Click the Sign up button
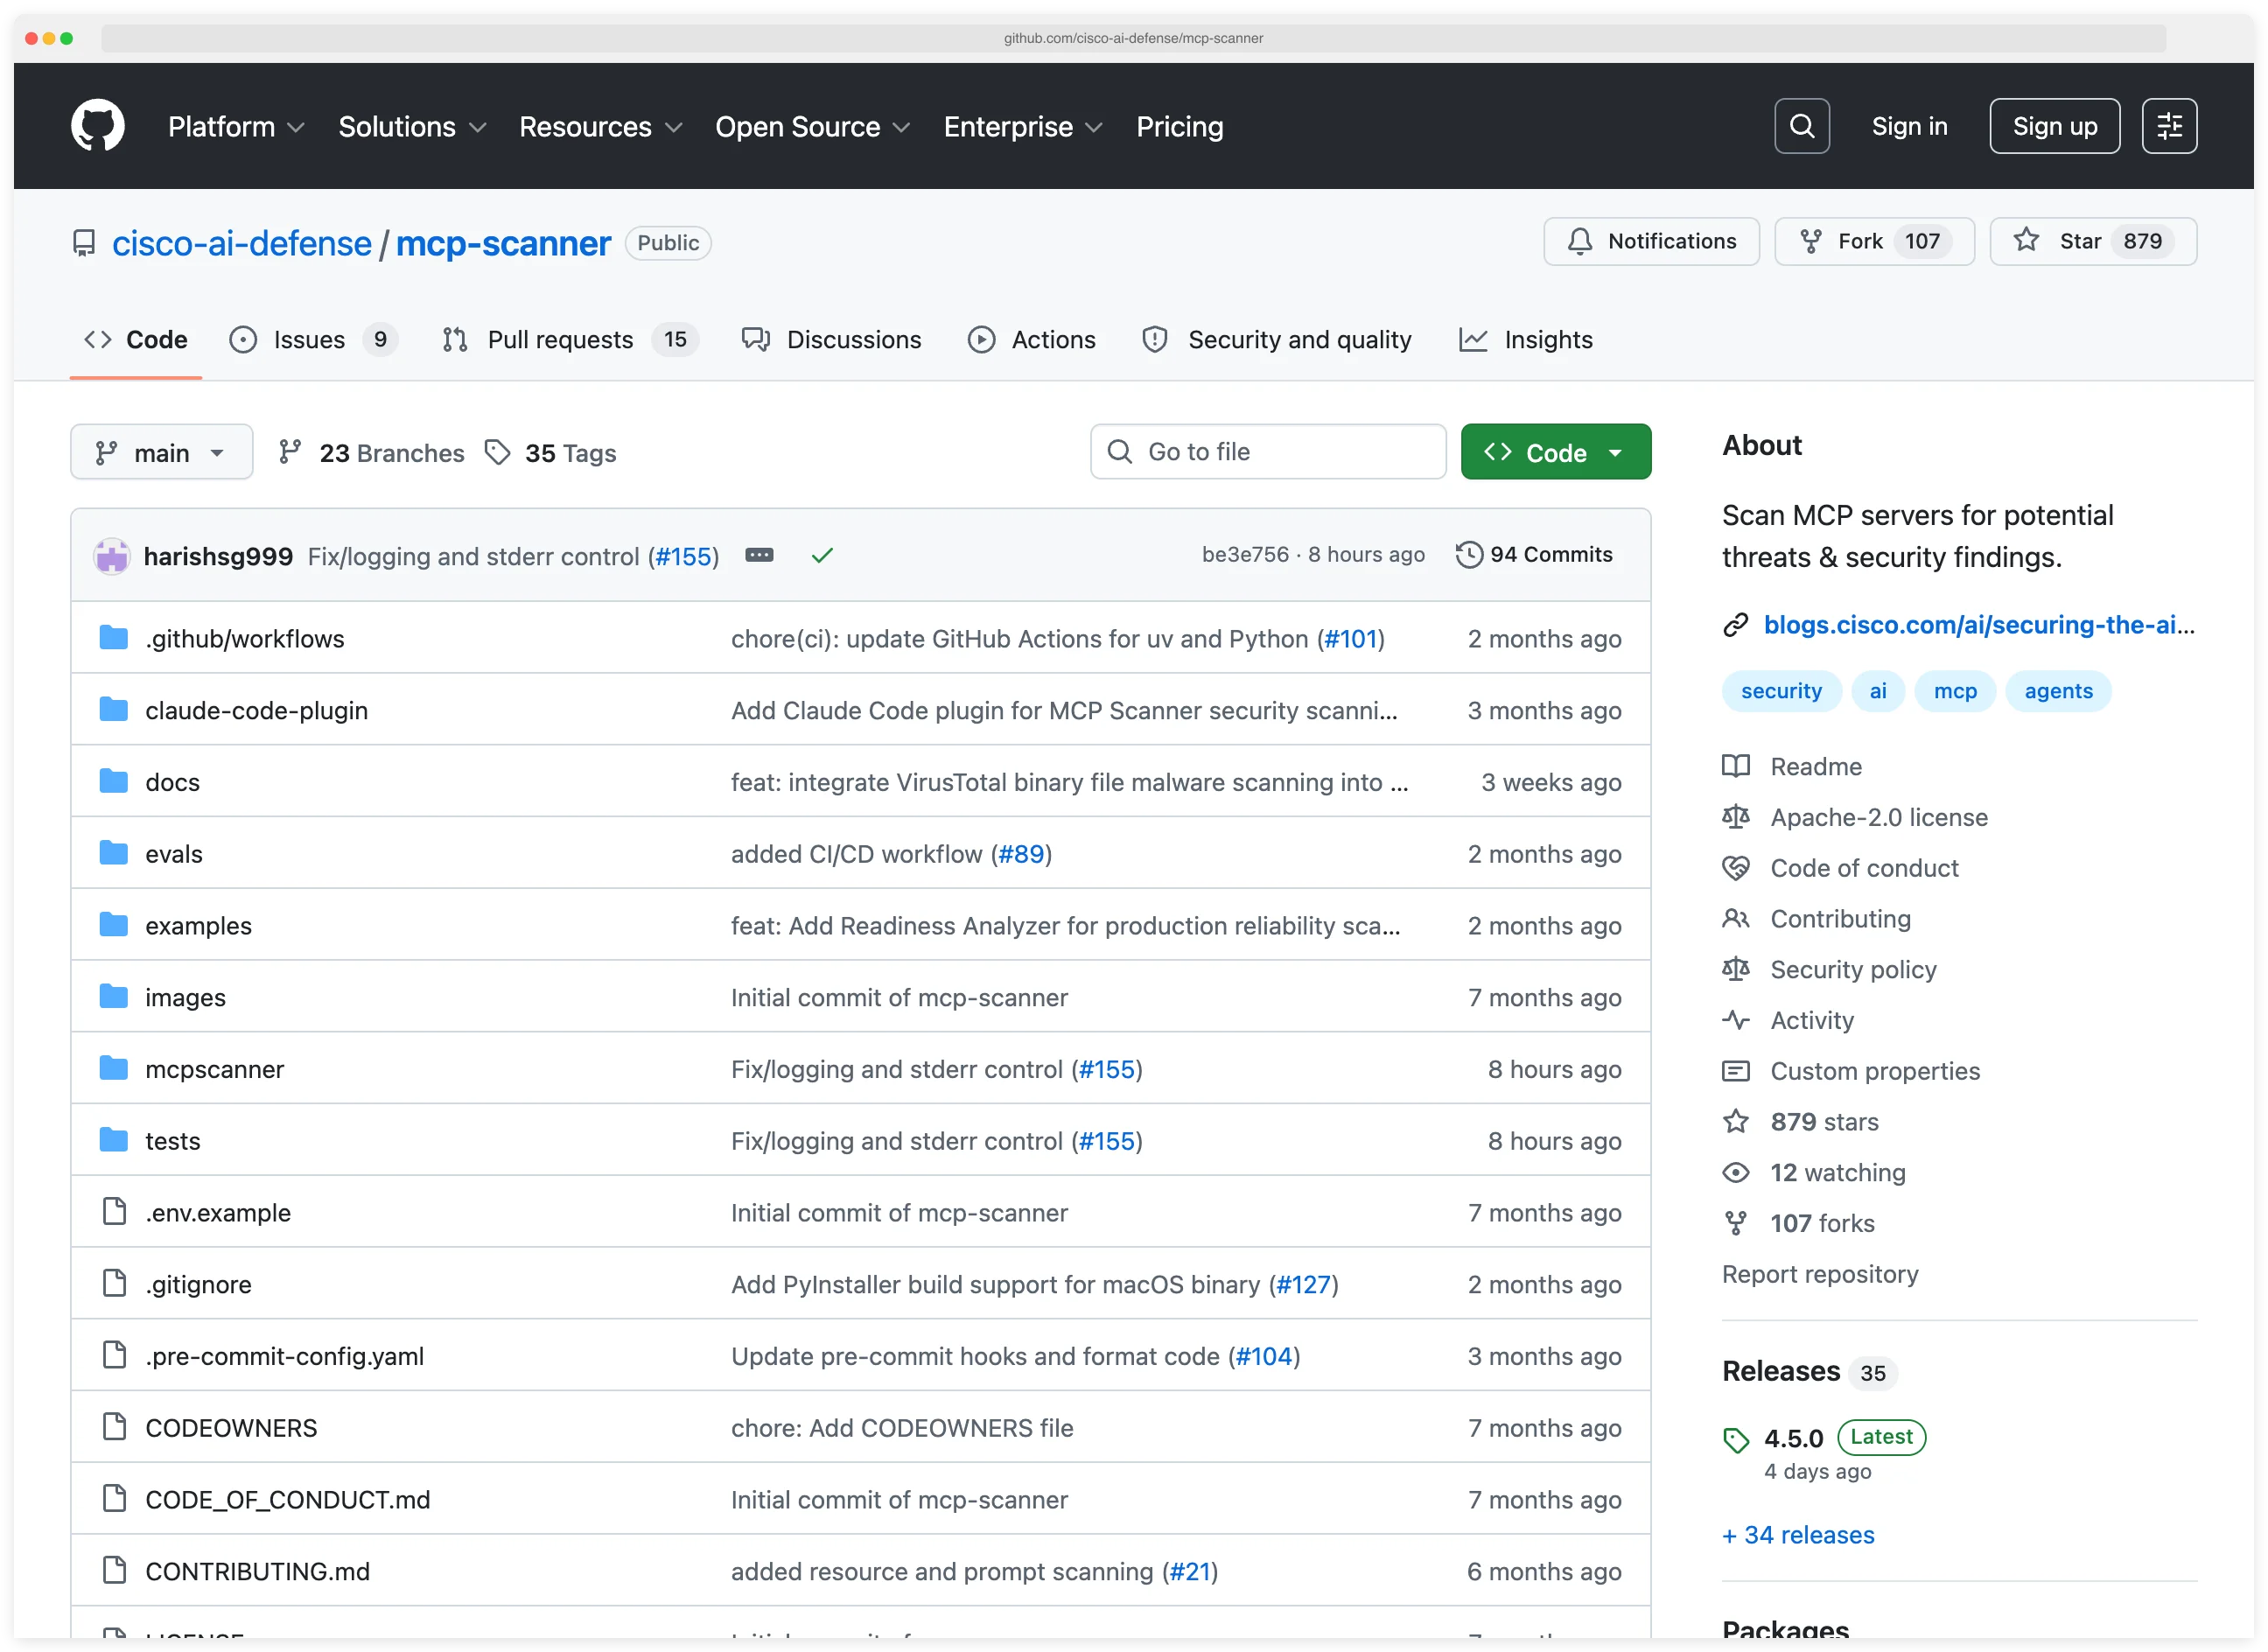This screenshot has width=2268, height=1652. pyautogui.click(x=2054, y=125)
